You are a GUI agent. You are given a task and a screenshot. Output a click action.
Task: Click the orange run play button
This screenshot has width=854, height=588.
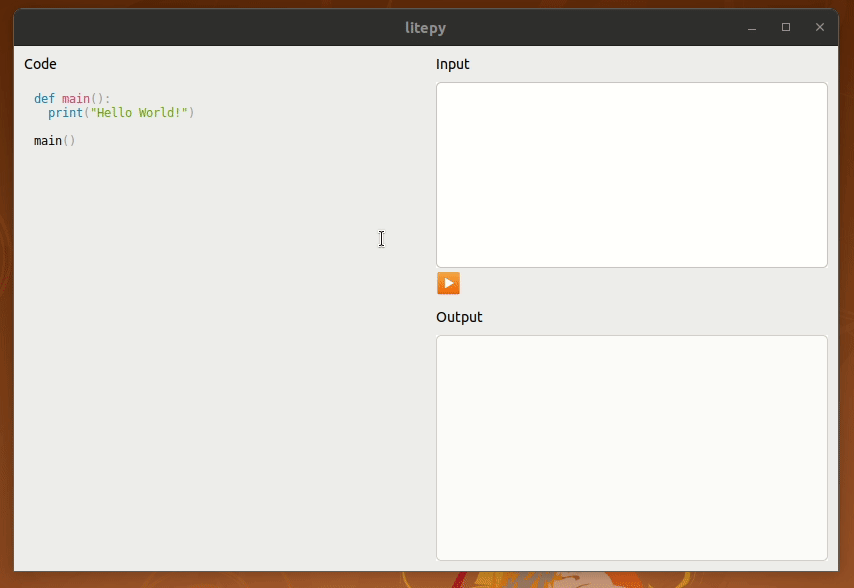point(448,283)
